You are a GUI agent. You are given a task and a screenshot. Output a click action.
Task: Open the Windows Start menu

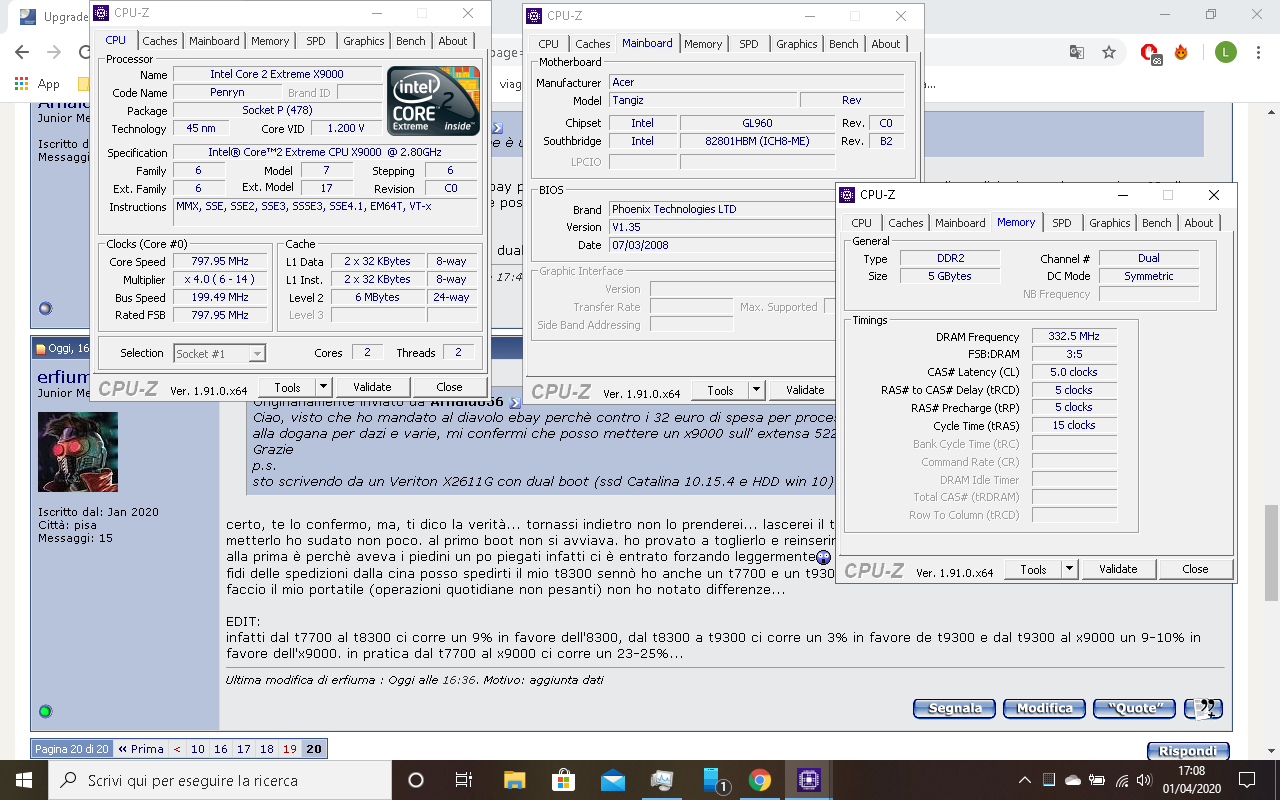tap(23, 780)
